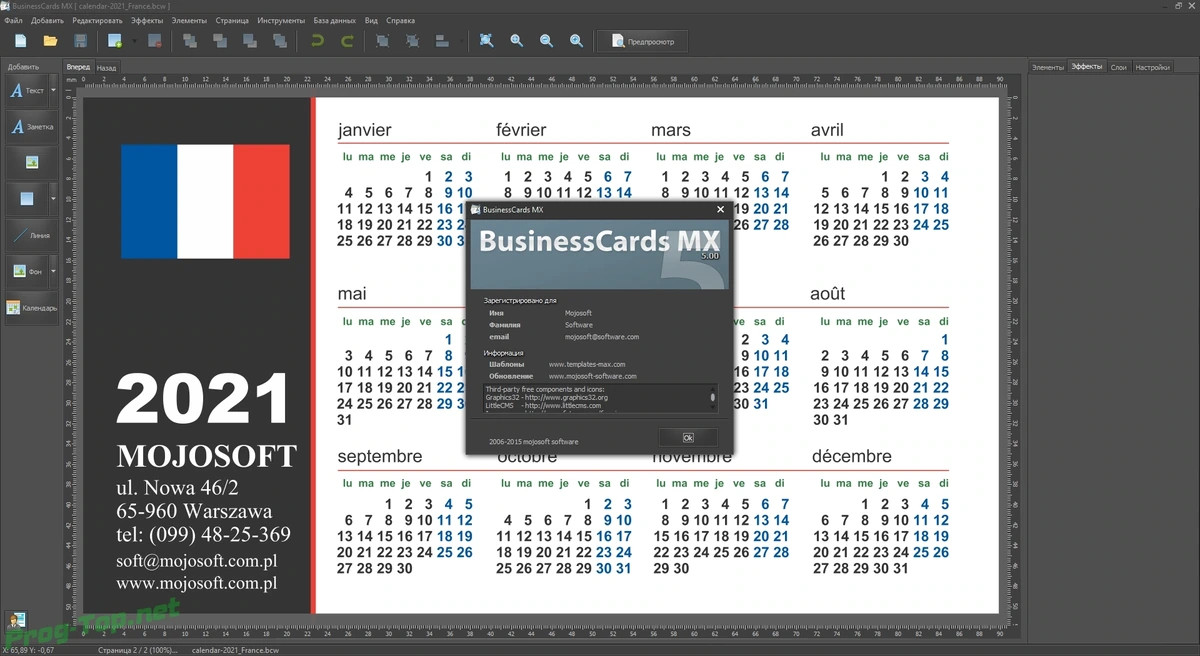Open a file with the folder icon
Image resolution: width=1200 pixels, height=656 pixels.
[x=50, y=41]
